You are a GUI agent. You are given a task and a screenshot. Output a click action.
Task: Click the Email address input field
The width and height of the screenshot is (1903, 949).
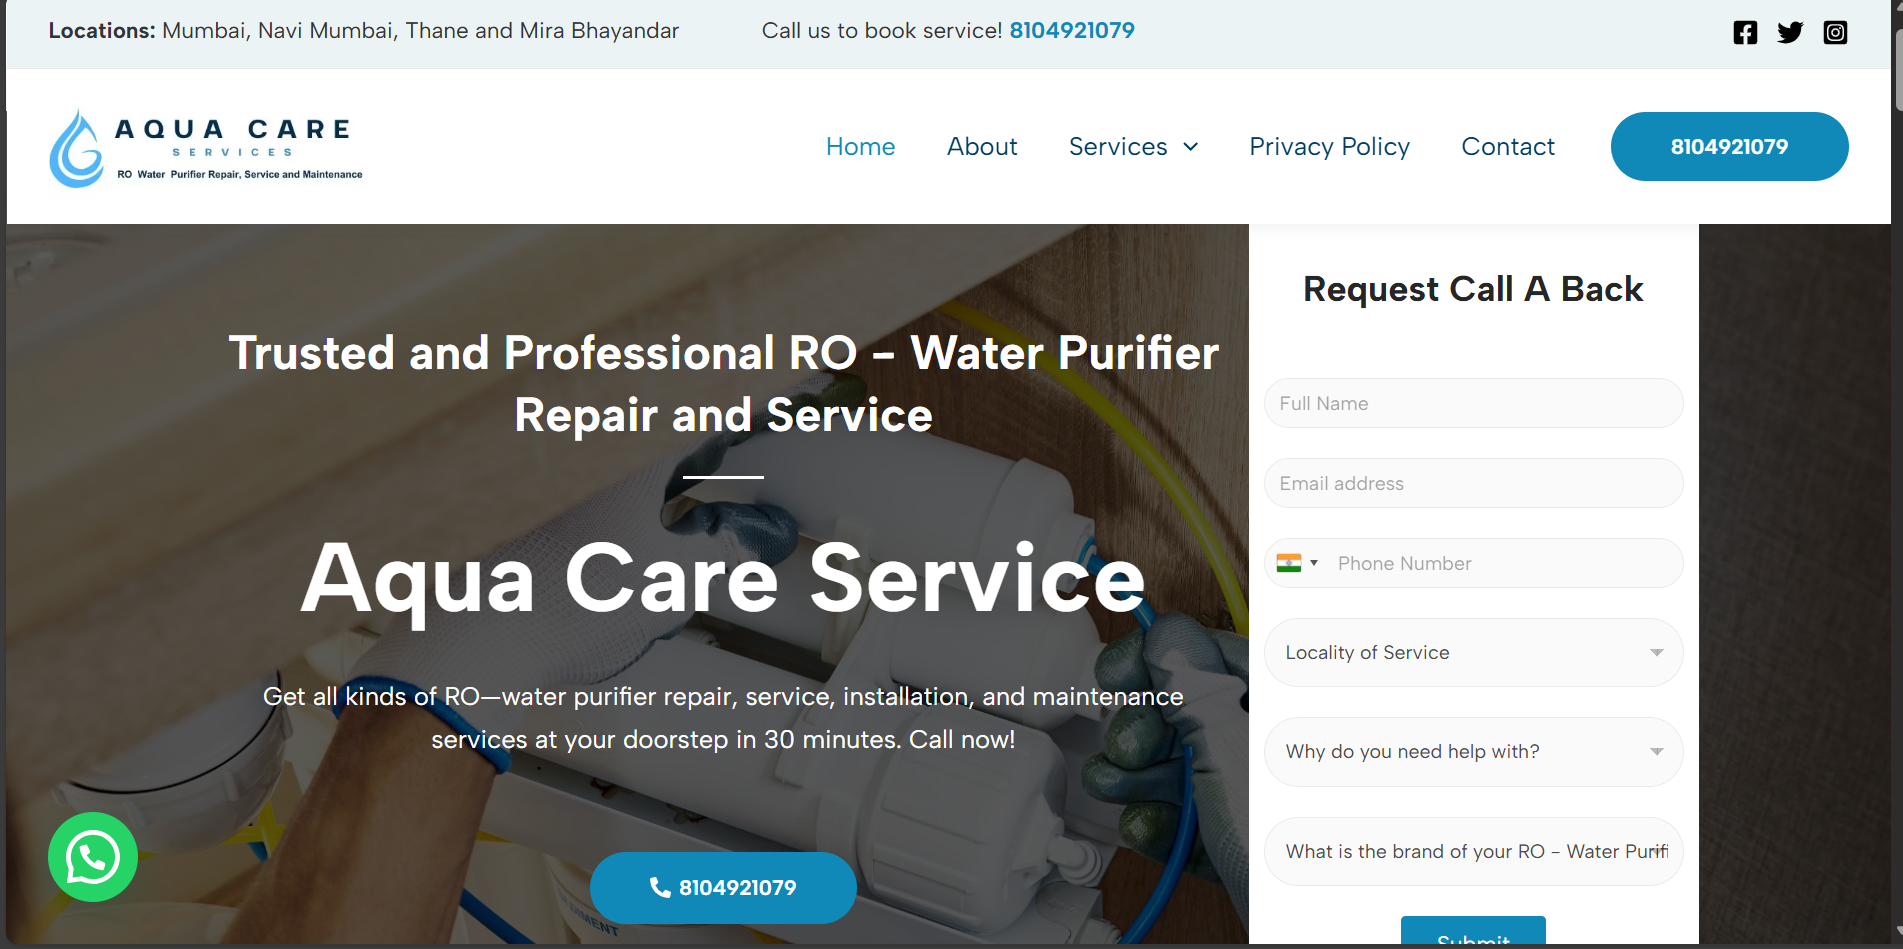[x=1473, y=483]
